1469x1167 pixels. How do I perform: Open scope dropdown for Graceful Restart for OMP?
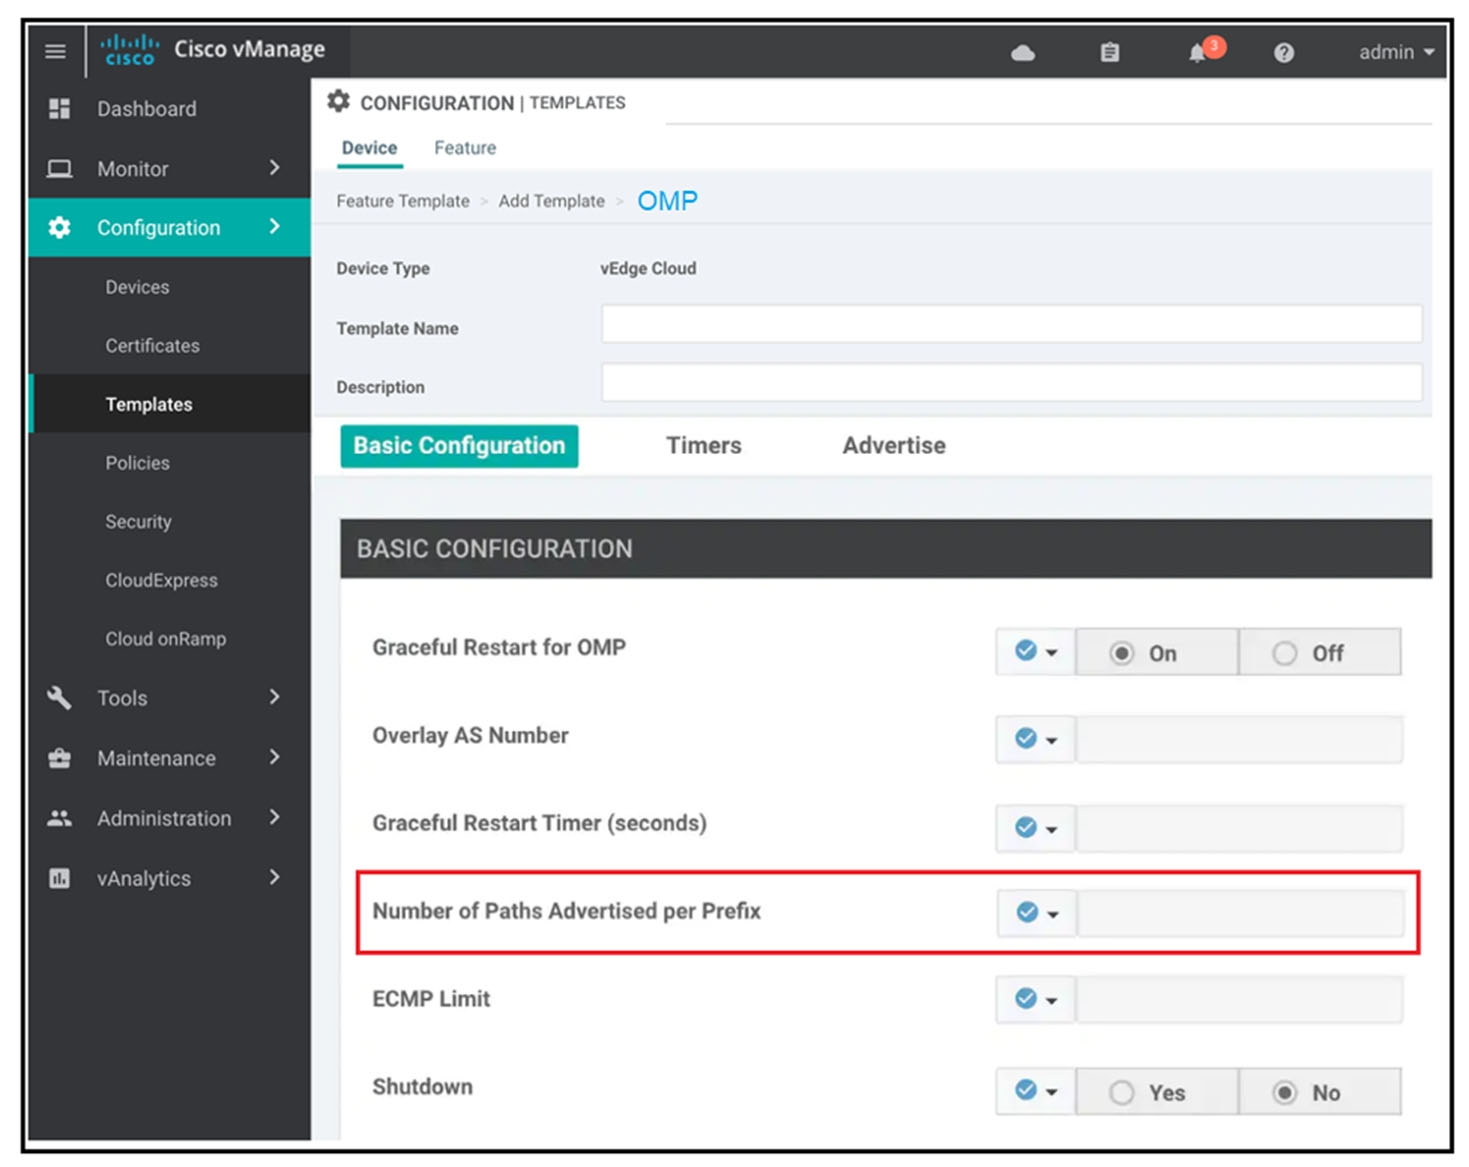[1035, 652]
